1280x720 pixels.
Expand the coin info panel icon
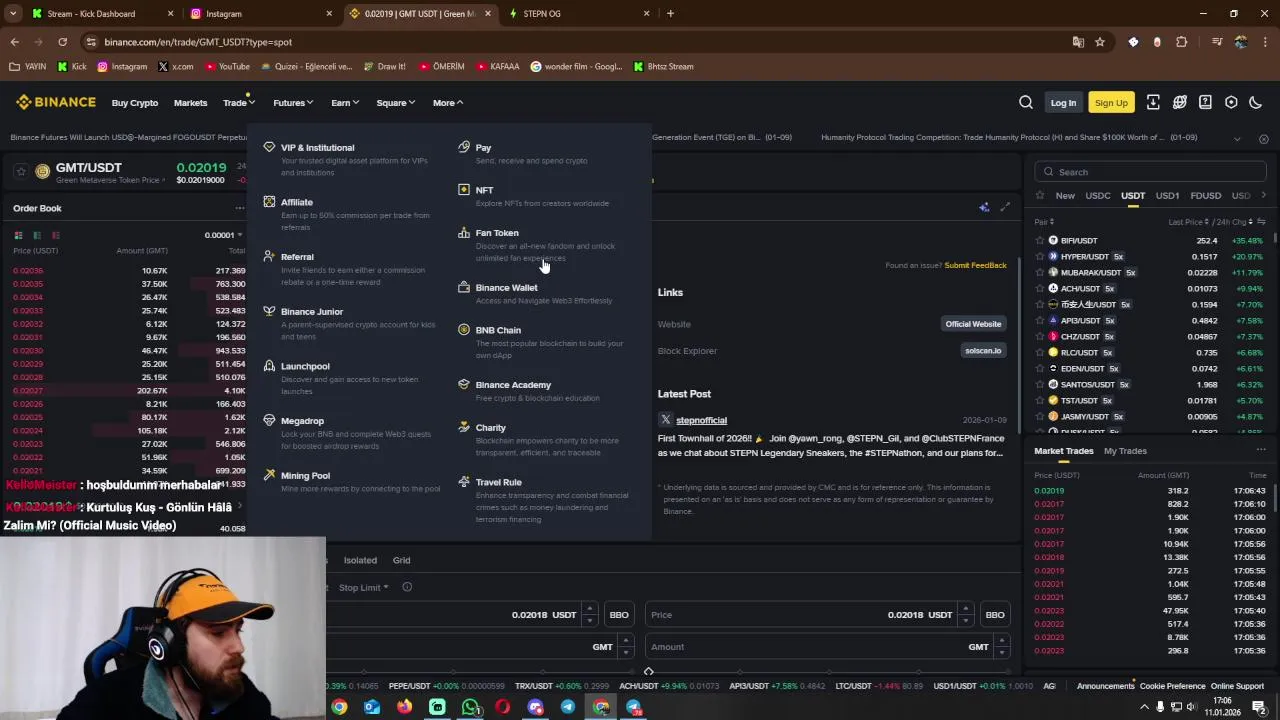[x=1005, y=207]
